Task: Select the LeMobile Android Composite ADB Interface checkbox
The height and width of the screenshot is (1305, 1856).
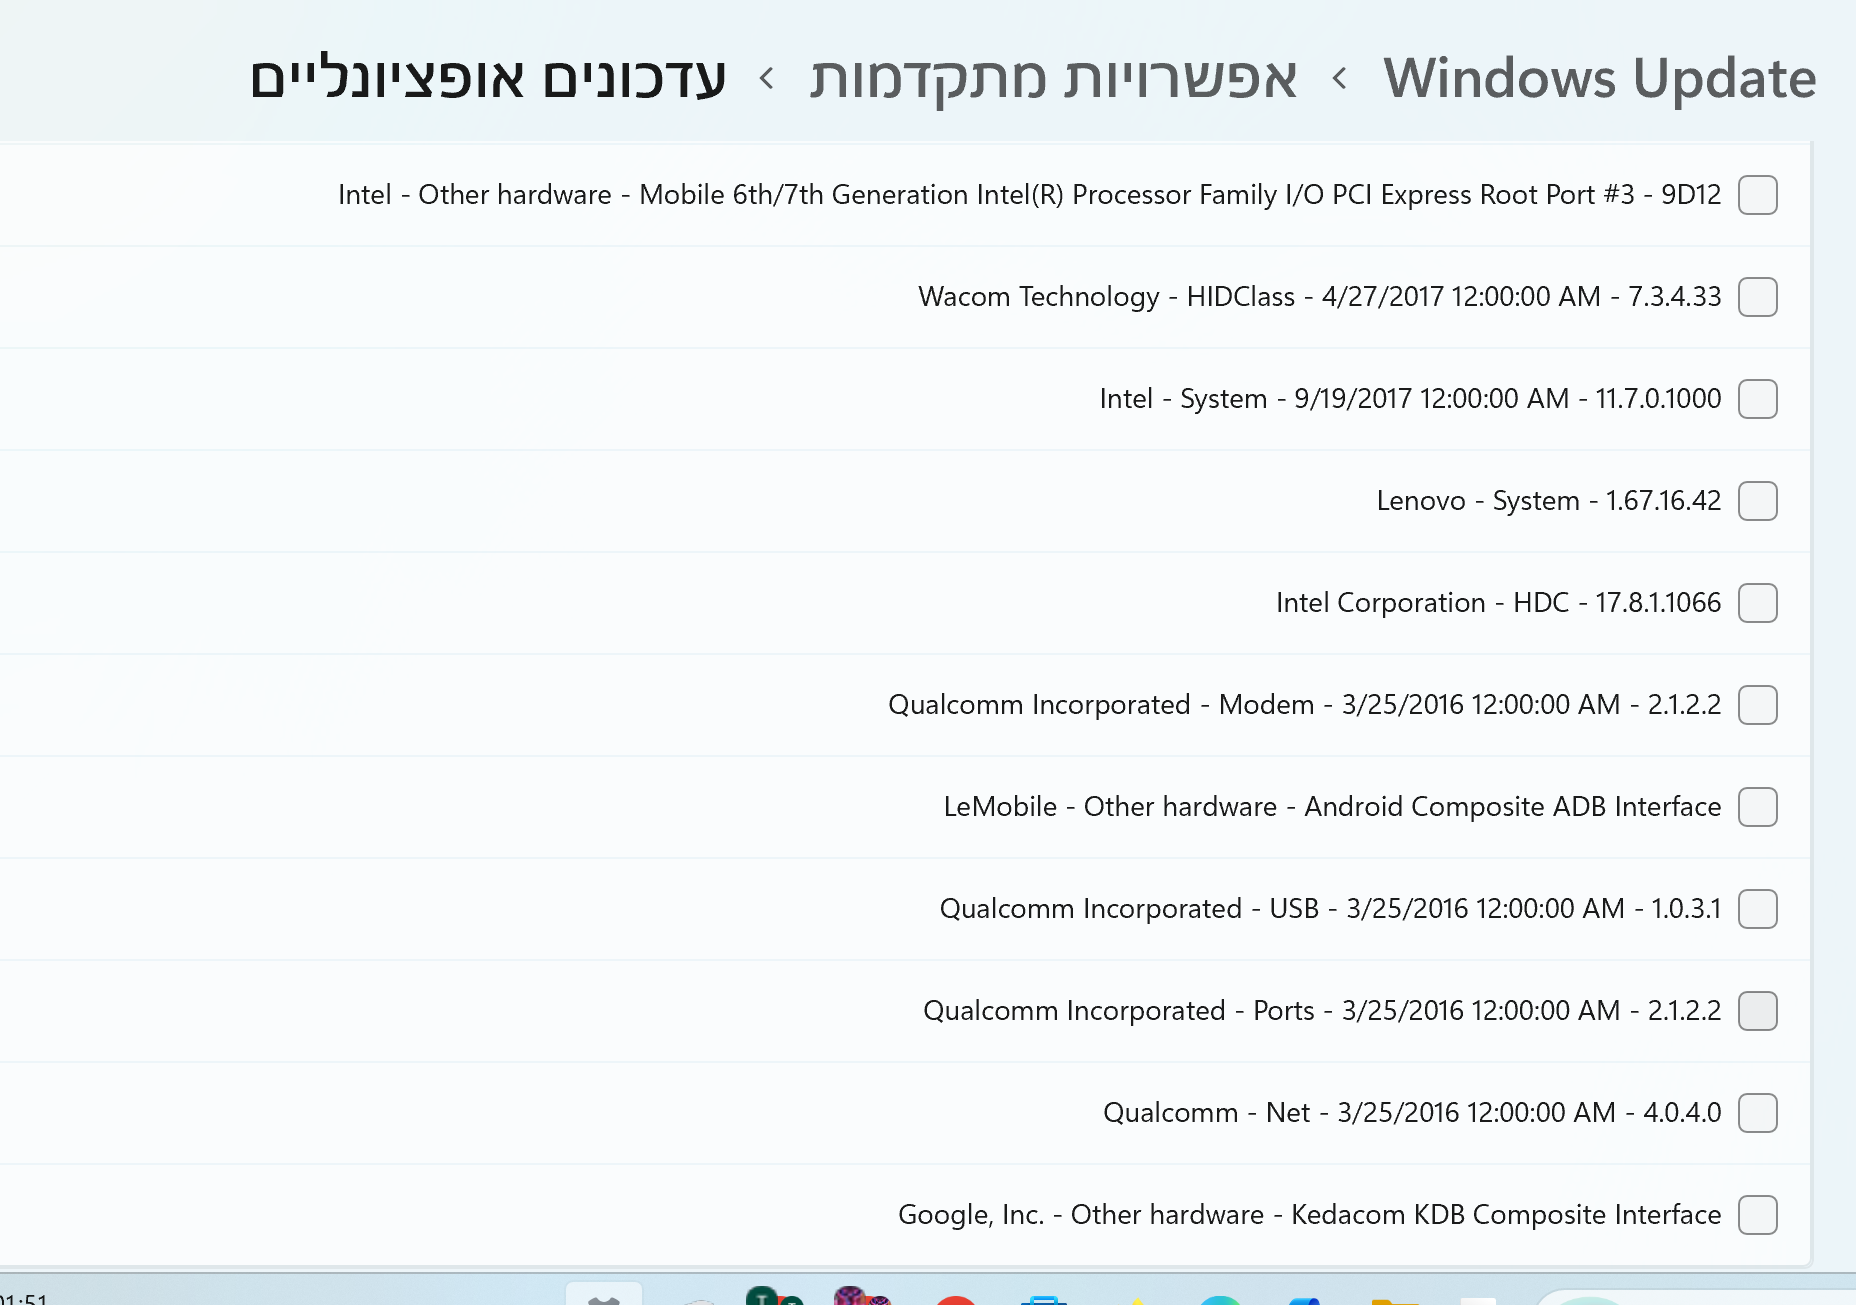Action: 1757,807
